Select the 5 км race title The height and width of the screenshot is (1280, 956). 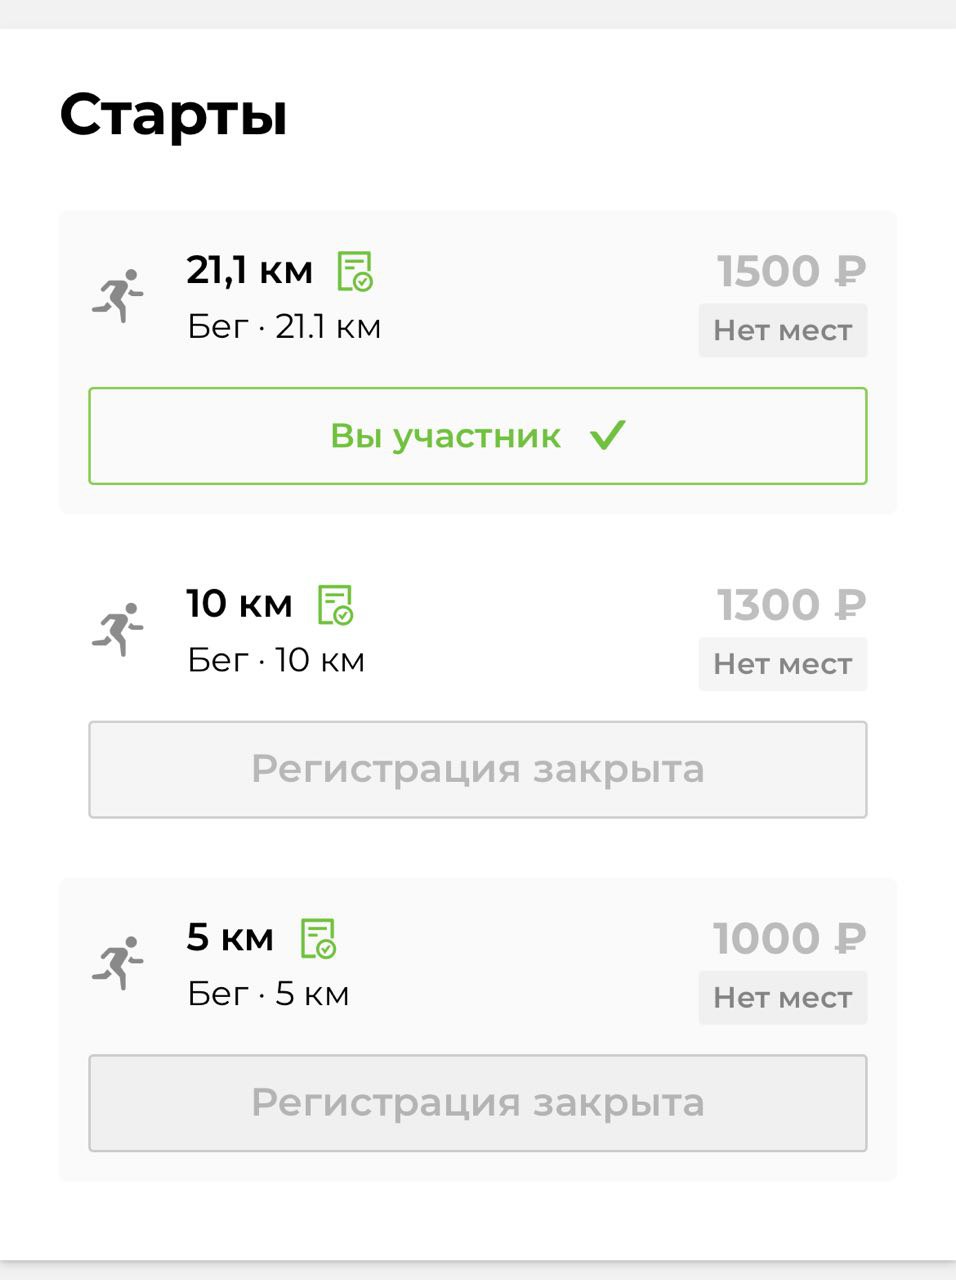tap(230, 937)
